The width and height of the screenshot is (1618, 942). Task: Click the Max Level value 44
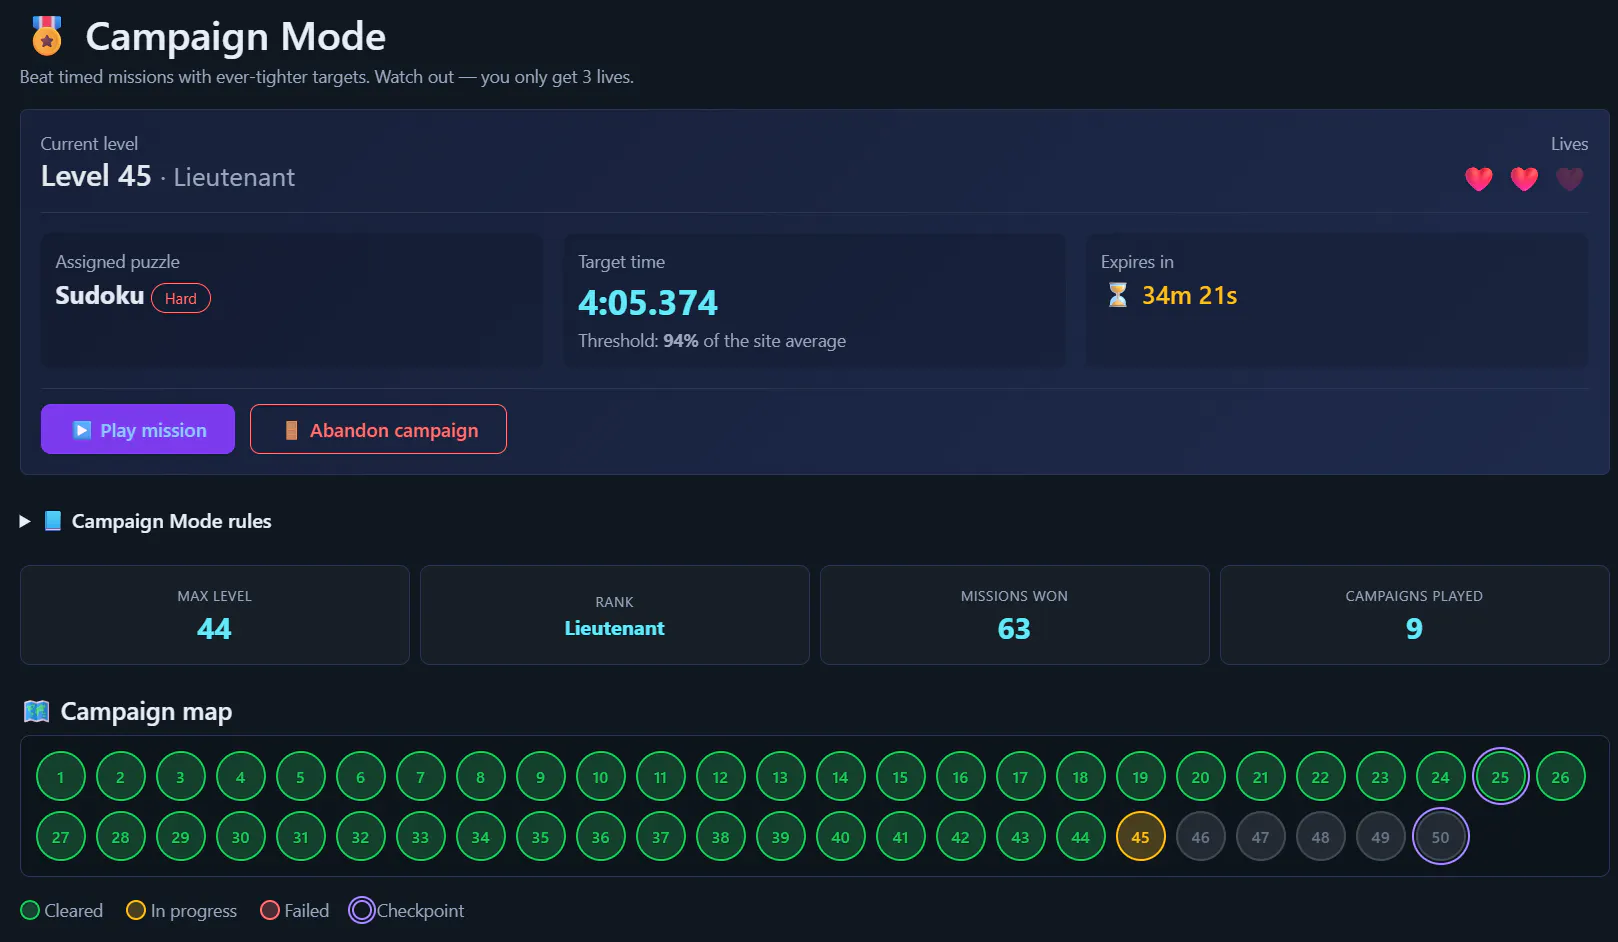pyautogui.click(x=214, y=629)
